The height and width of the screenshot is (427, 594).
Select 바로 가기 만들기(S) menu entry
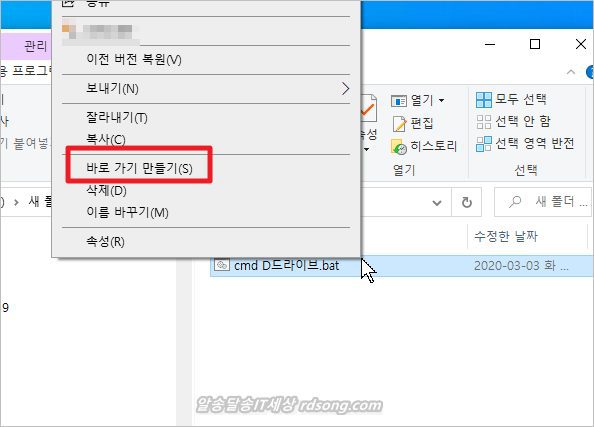pos(139,168)
